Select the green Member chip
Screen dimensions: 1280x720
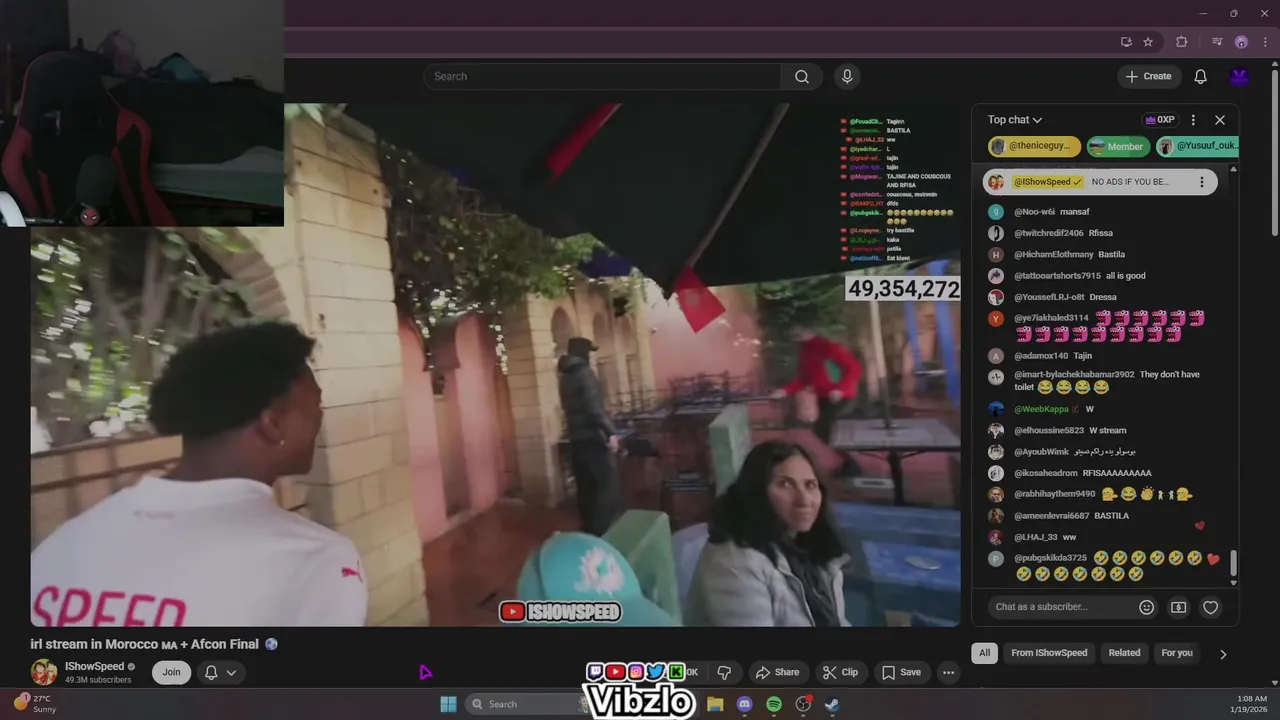click(x=1116, y=146)
